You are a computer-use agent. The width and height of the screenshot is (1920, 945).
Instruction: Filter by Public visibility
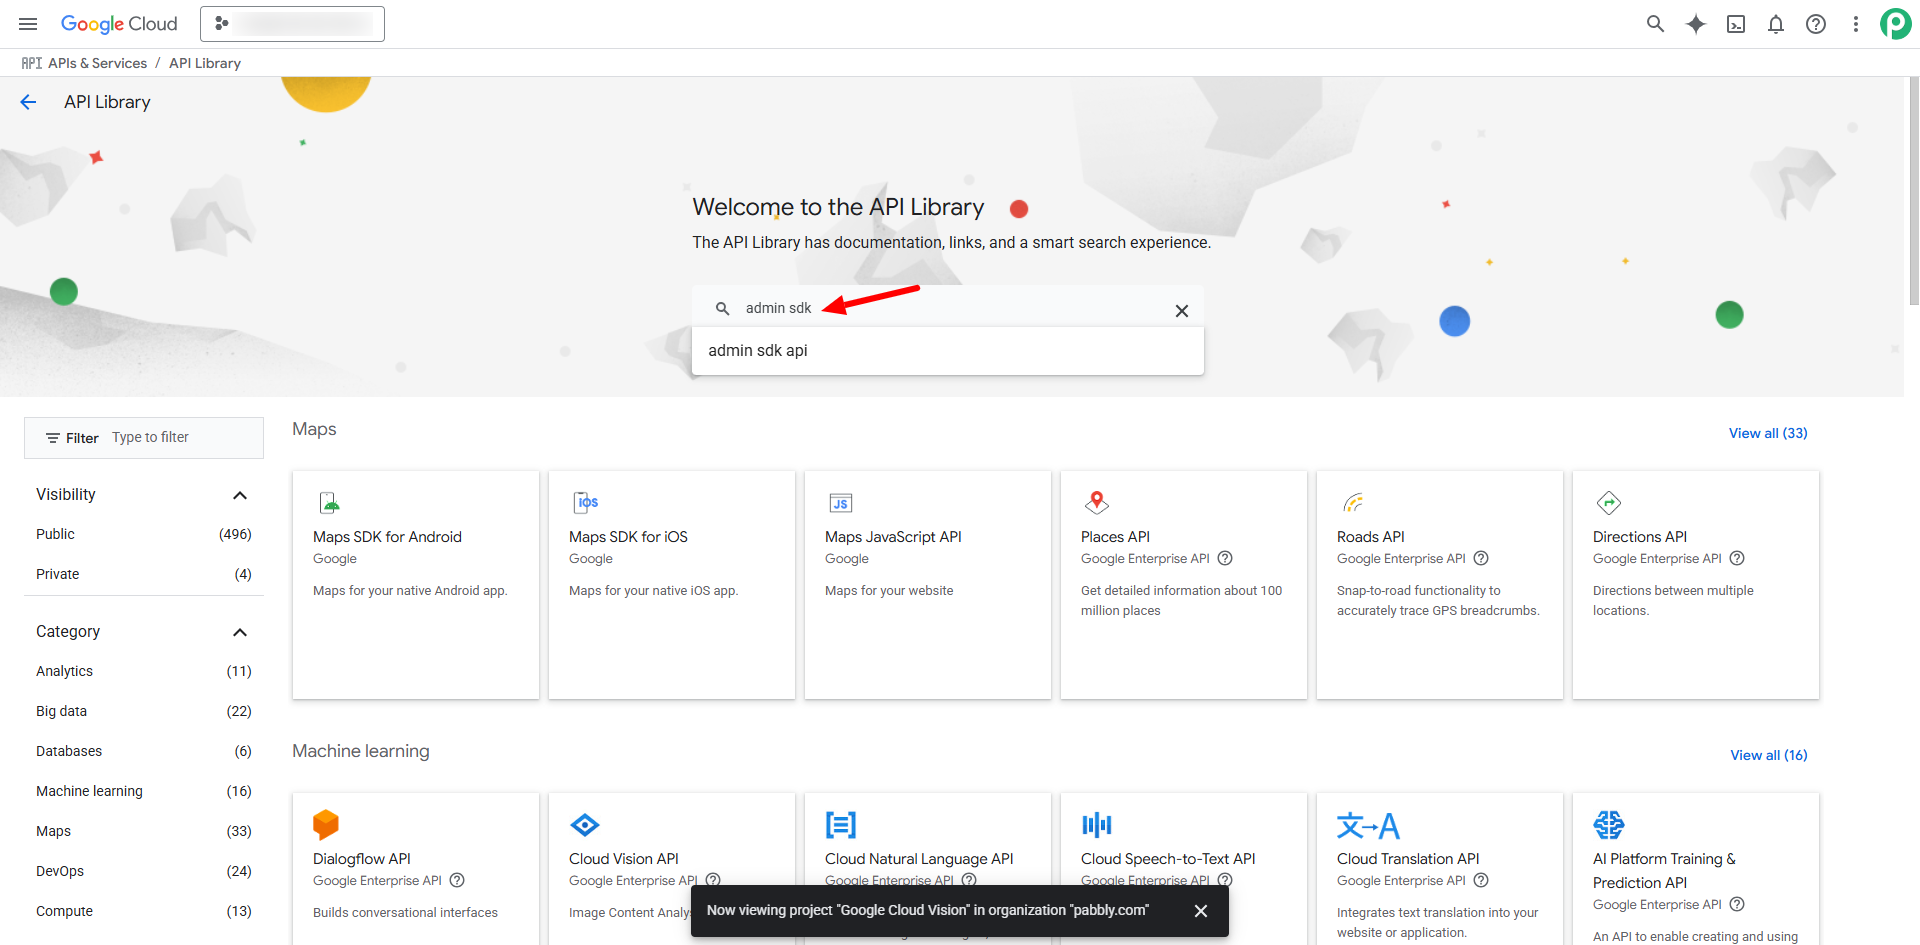click(x=56, y=534)
